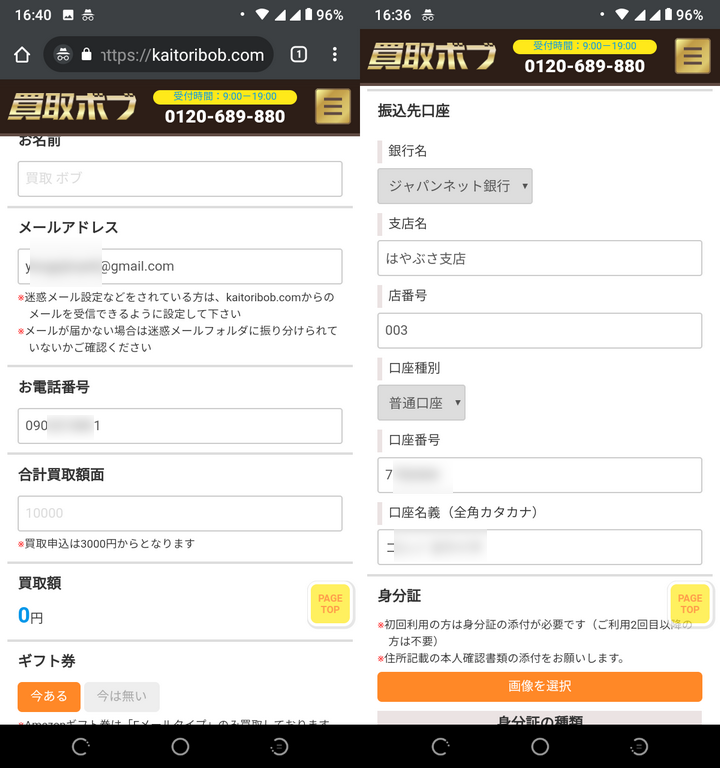
Task: Tap the 買取ボブ logo on left screen
Action: pos(72,106)
